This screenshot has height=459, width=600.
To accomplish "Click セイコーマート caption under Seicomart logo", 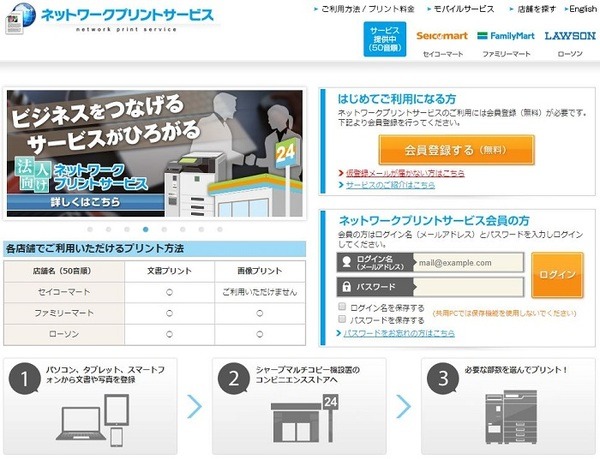I will coord(443,54).
